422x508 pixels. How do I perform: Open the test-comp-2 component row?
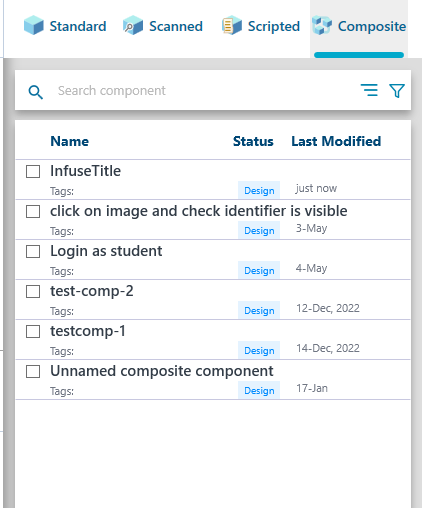click(213, 300)
